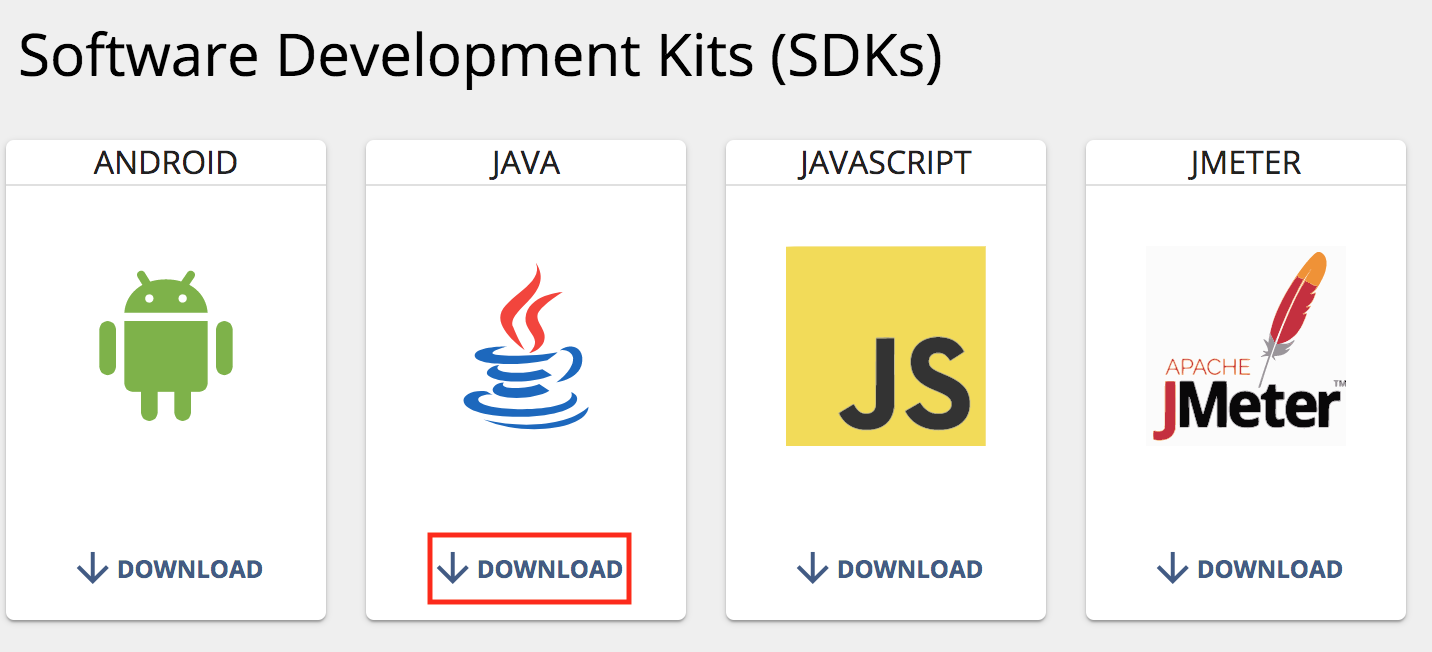This screenshot has height=652, width=1432.
Task: Select the JMETER card header
Action: pos(1246,162)
